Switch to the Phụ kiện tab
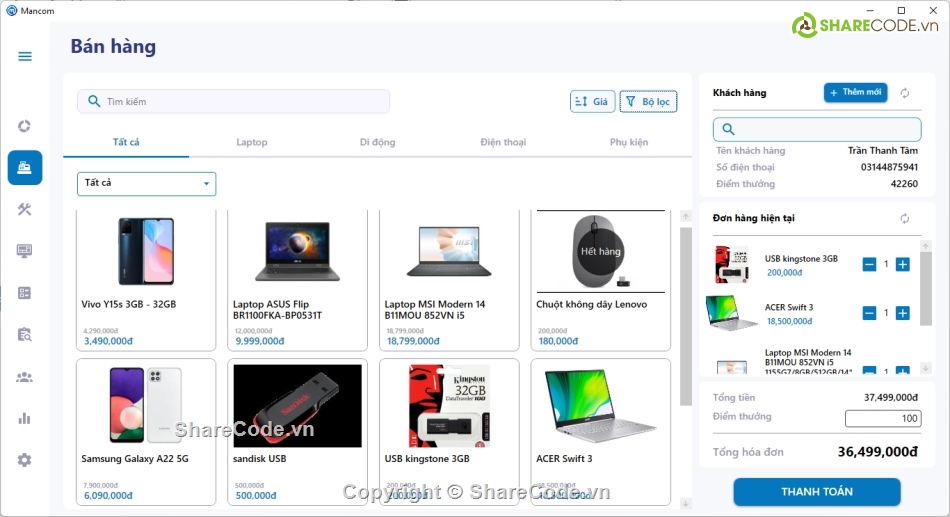Viewport: 950px width, 517px height. click(629, 142)
